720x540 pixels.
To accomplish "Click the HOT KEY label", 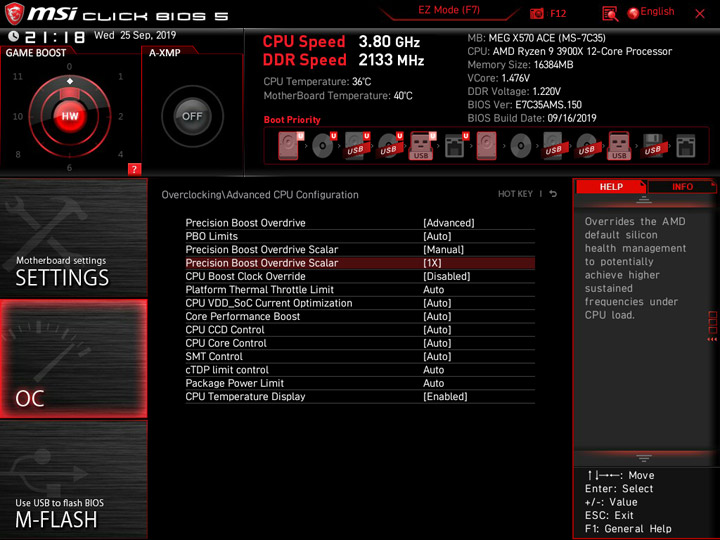I will pos(515,194).
